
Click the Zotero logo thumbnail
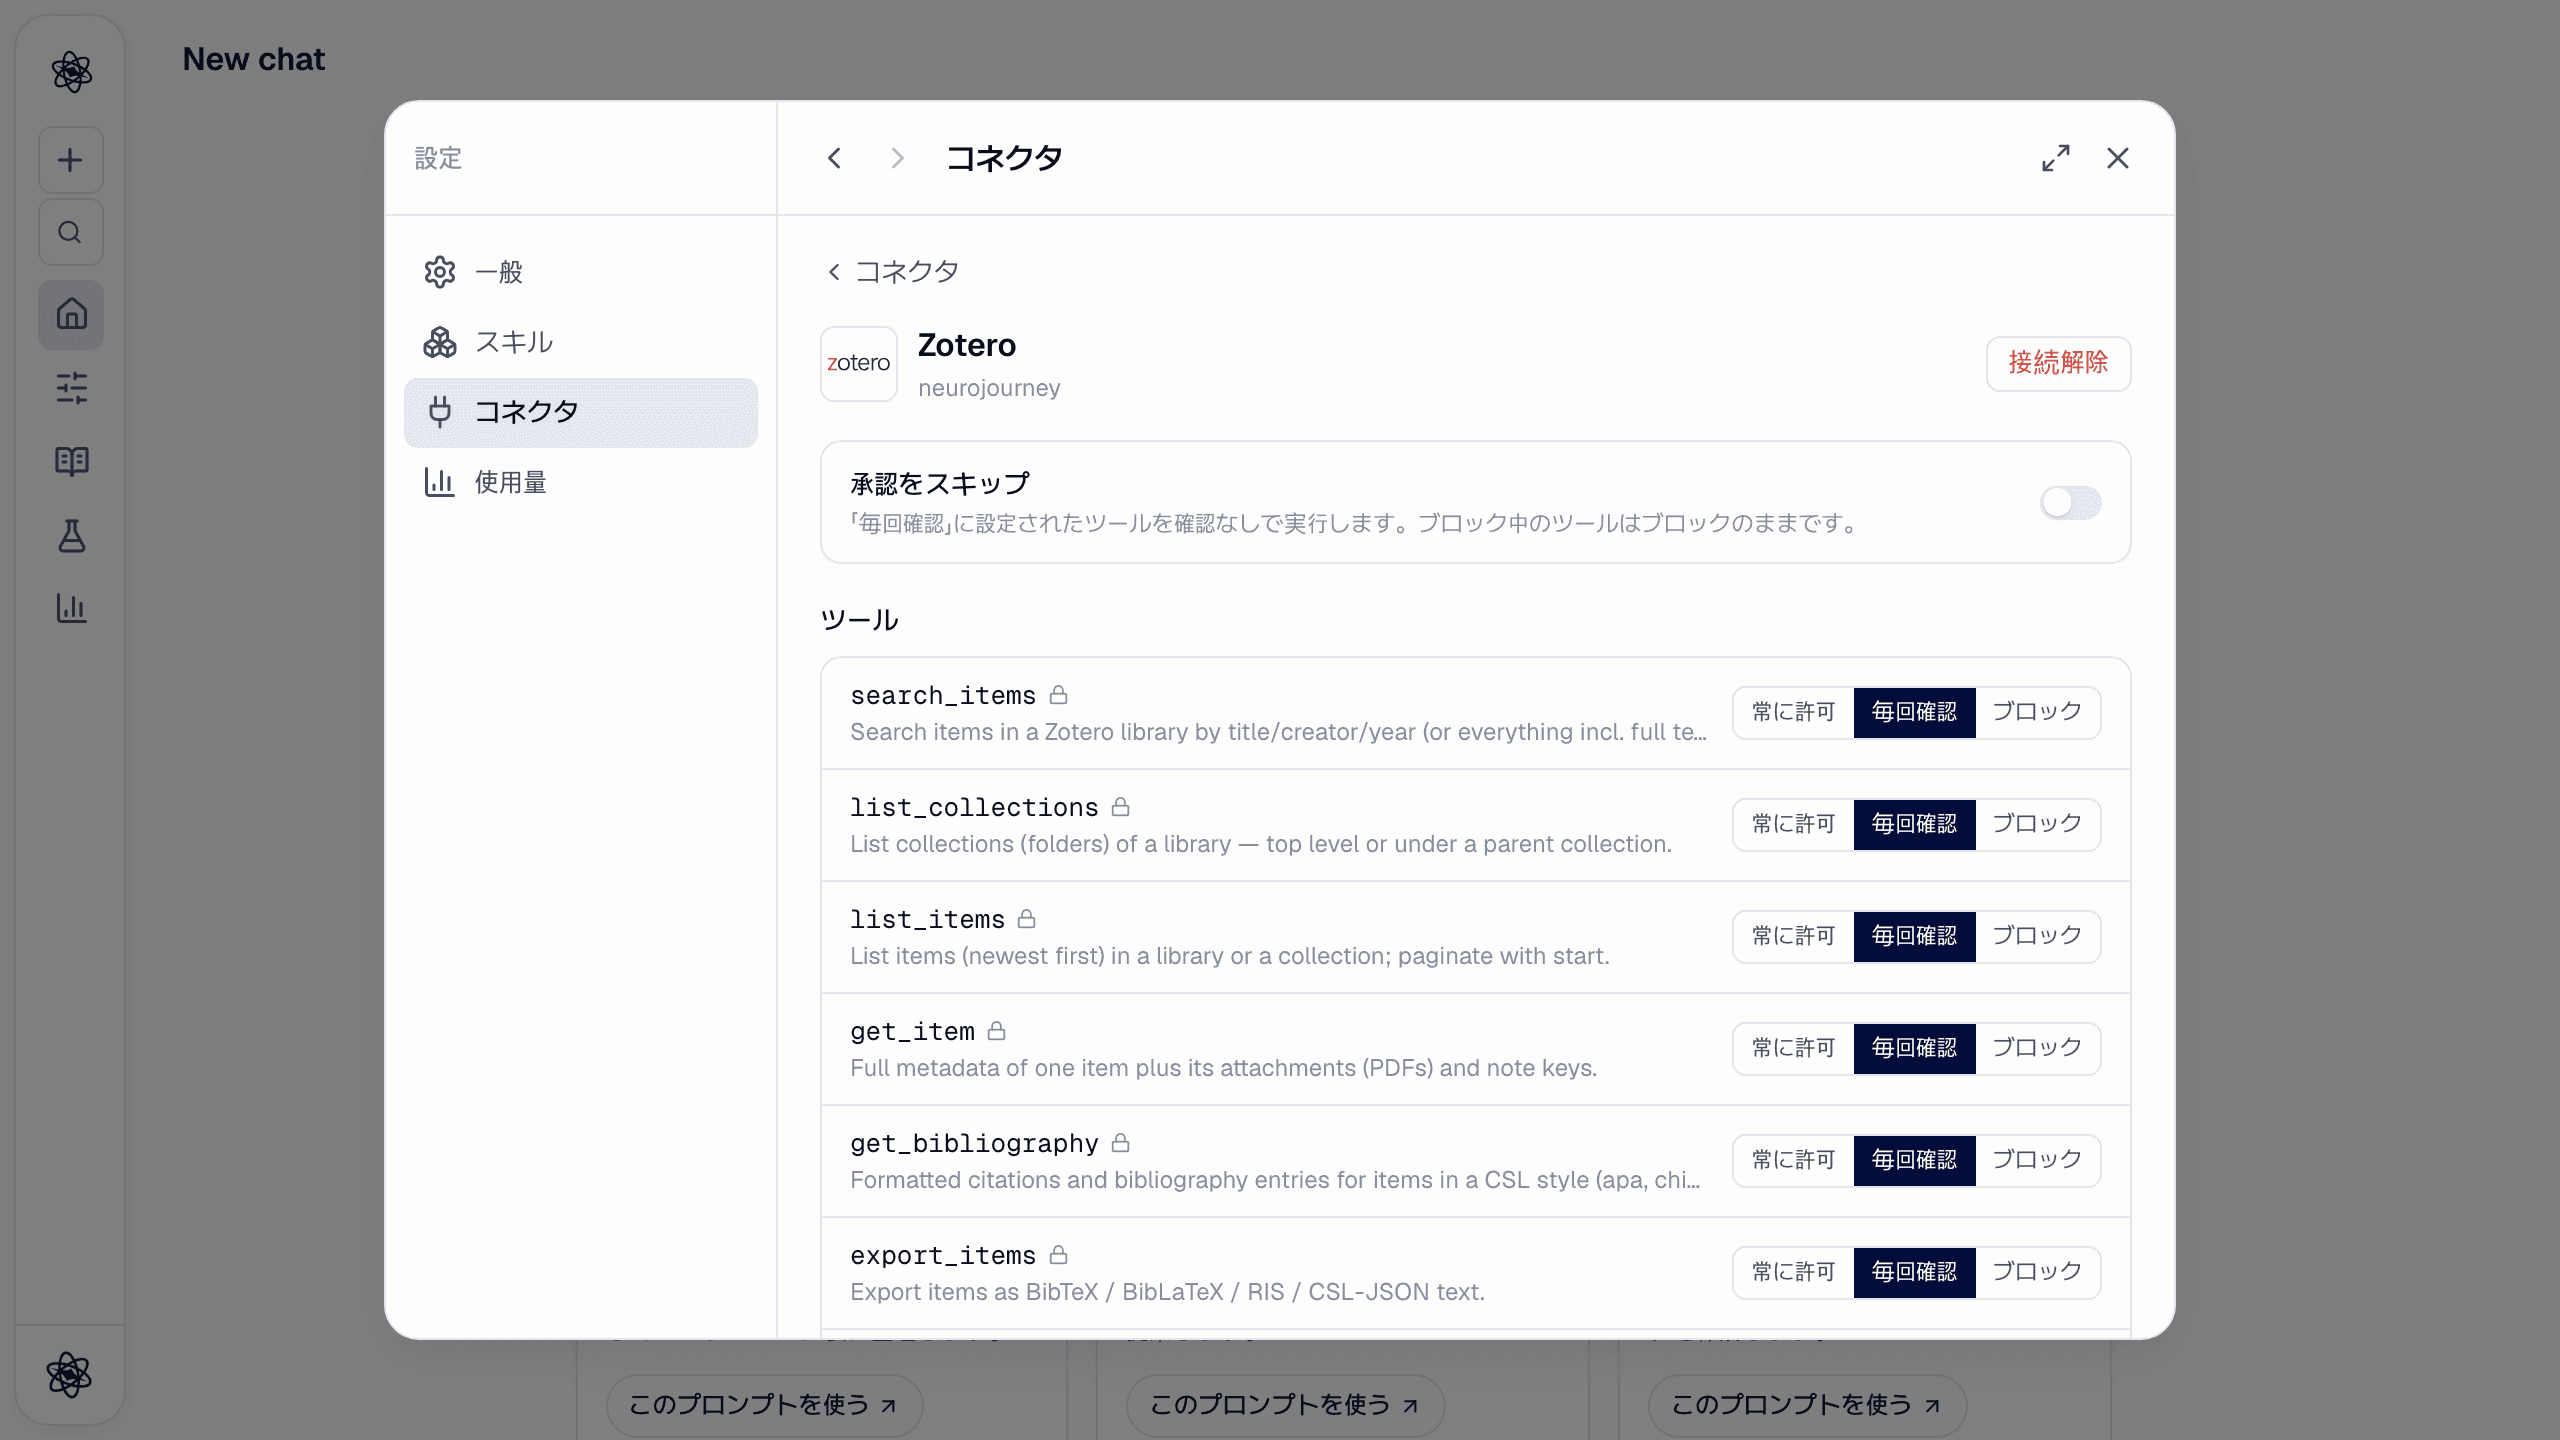click(859, 364)
